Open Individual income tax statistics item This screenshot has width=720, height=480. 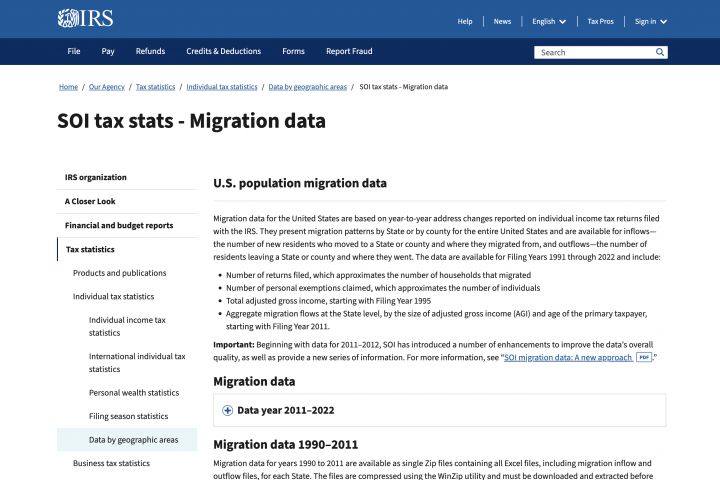click(x=127, y=326)
